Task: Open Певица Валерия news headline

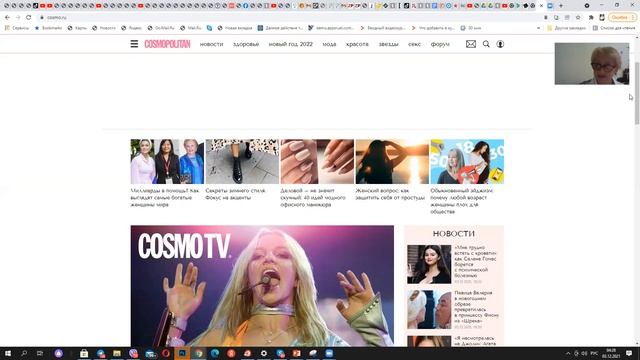Action: point(476,307)
